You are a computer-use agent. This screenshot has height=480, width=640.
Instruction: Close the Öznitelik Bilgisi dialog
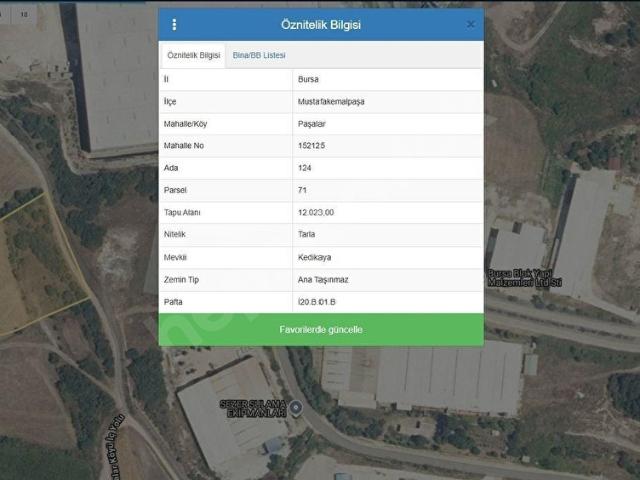471,24
